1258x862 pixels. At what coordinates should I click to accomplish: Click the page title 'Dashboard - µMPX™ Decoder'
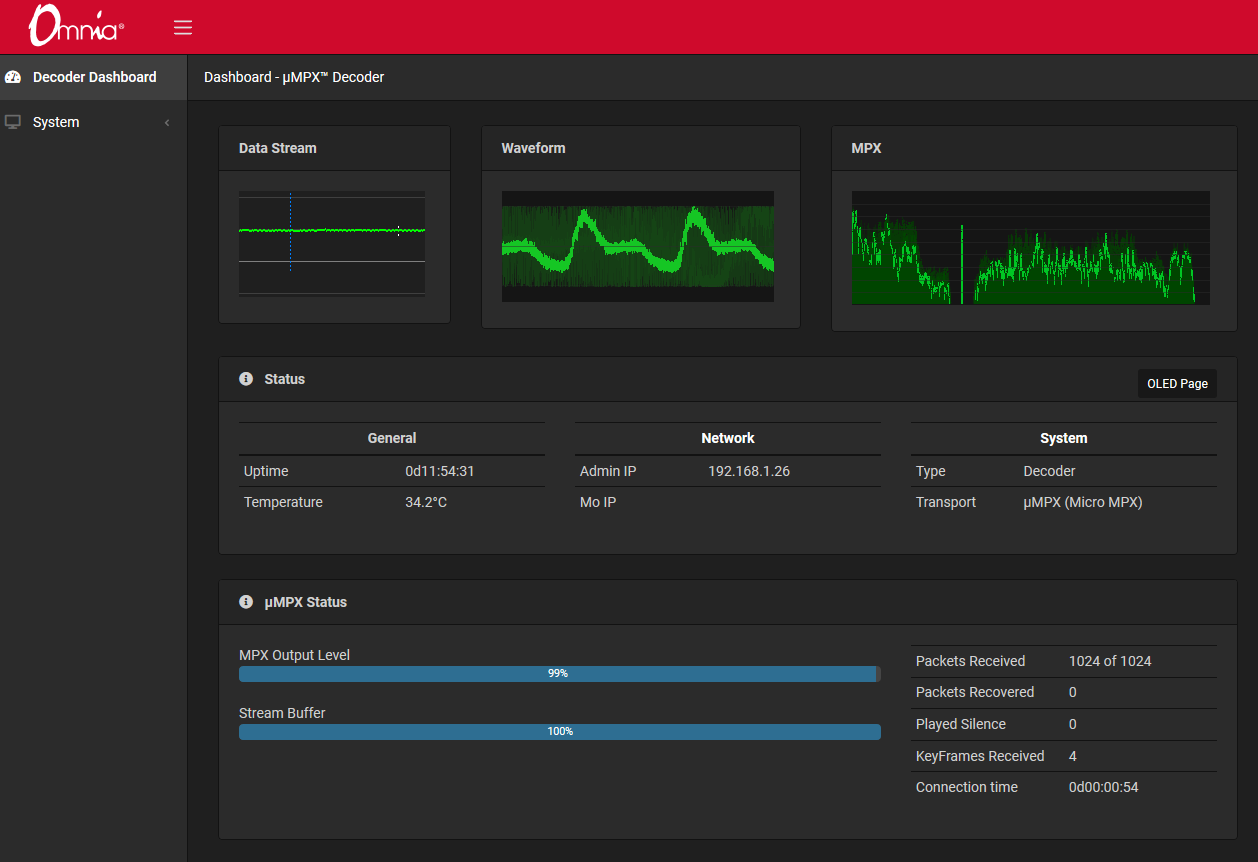(x=294, y=77)
